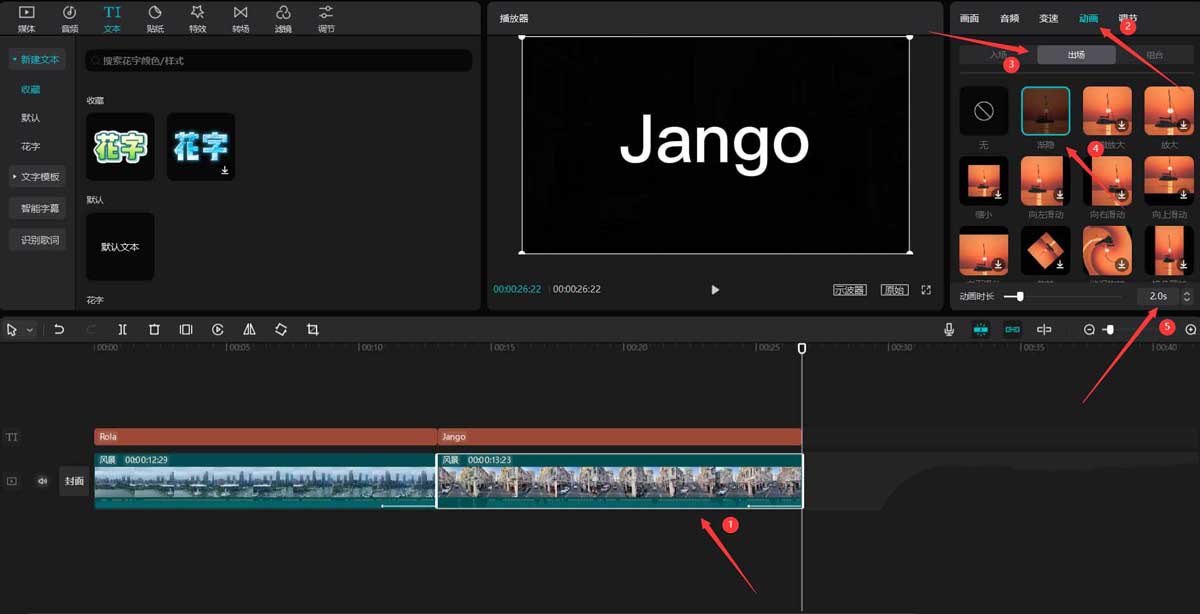Toggle the 示波器 scope display

point(849,290)
